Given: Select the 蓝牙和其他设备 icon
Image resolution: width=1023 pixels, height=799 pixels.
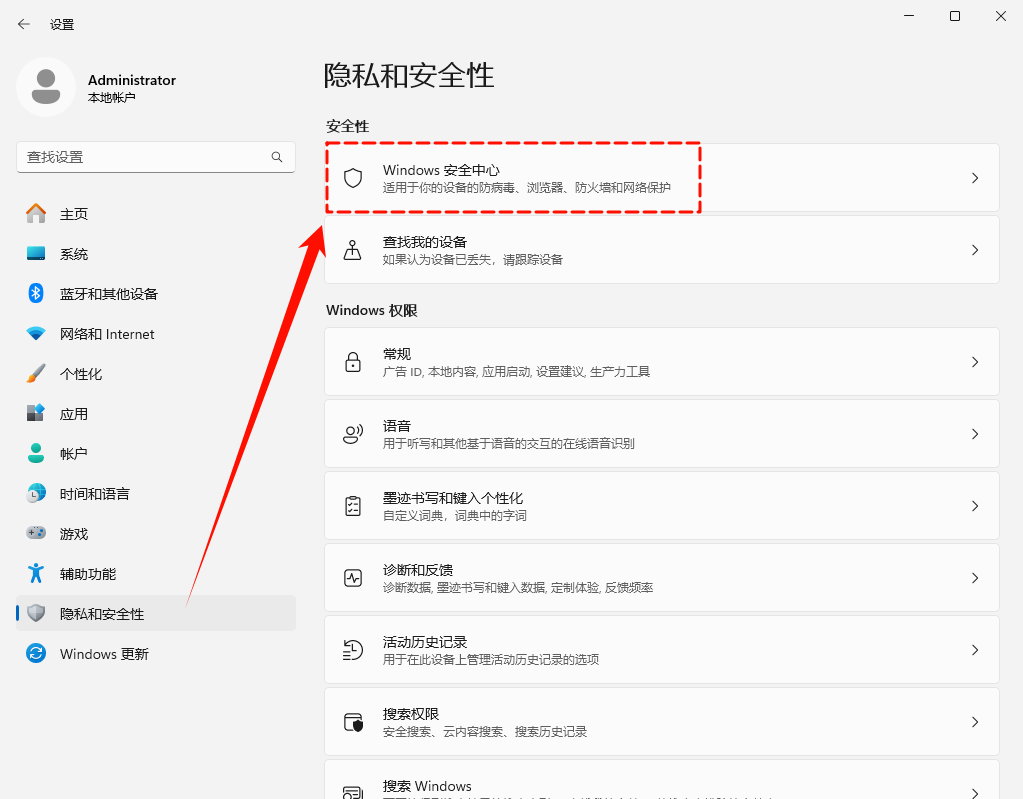Looking at the screenshot, I should pyautogui.click(x=34, y=293).
